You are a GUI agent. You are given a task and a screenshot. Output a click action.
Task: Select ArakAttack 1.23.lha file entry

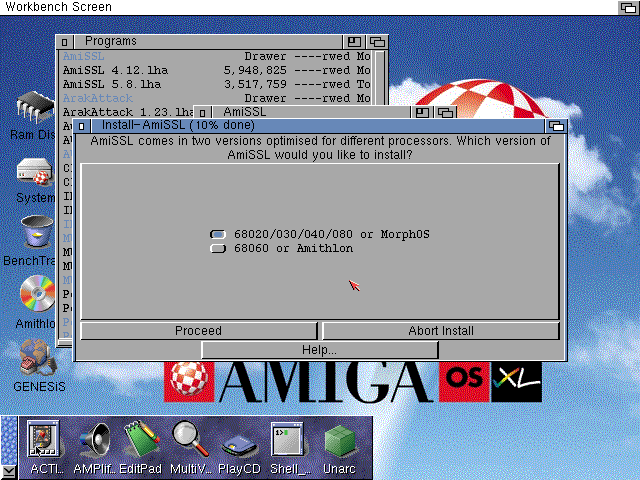click(127, 112)
